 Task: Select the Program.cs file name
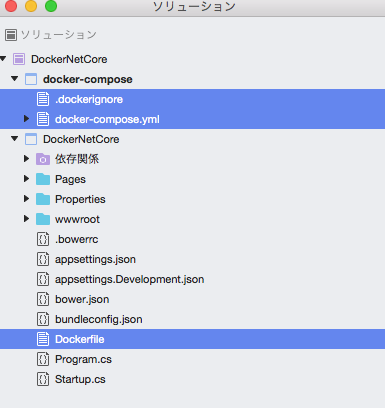pyautogui.click(x=83, y=359)
